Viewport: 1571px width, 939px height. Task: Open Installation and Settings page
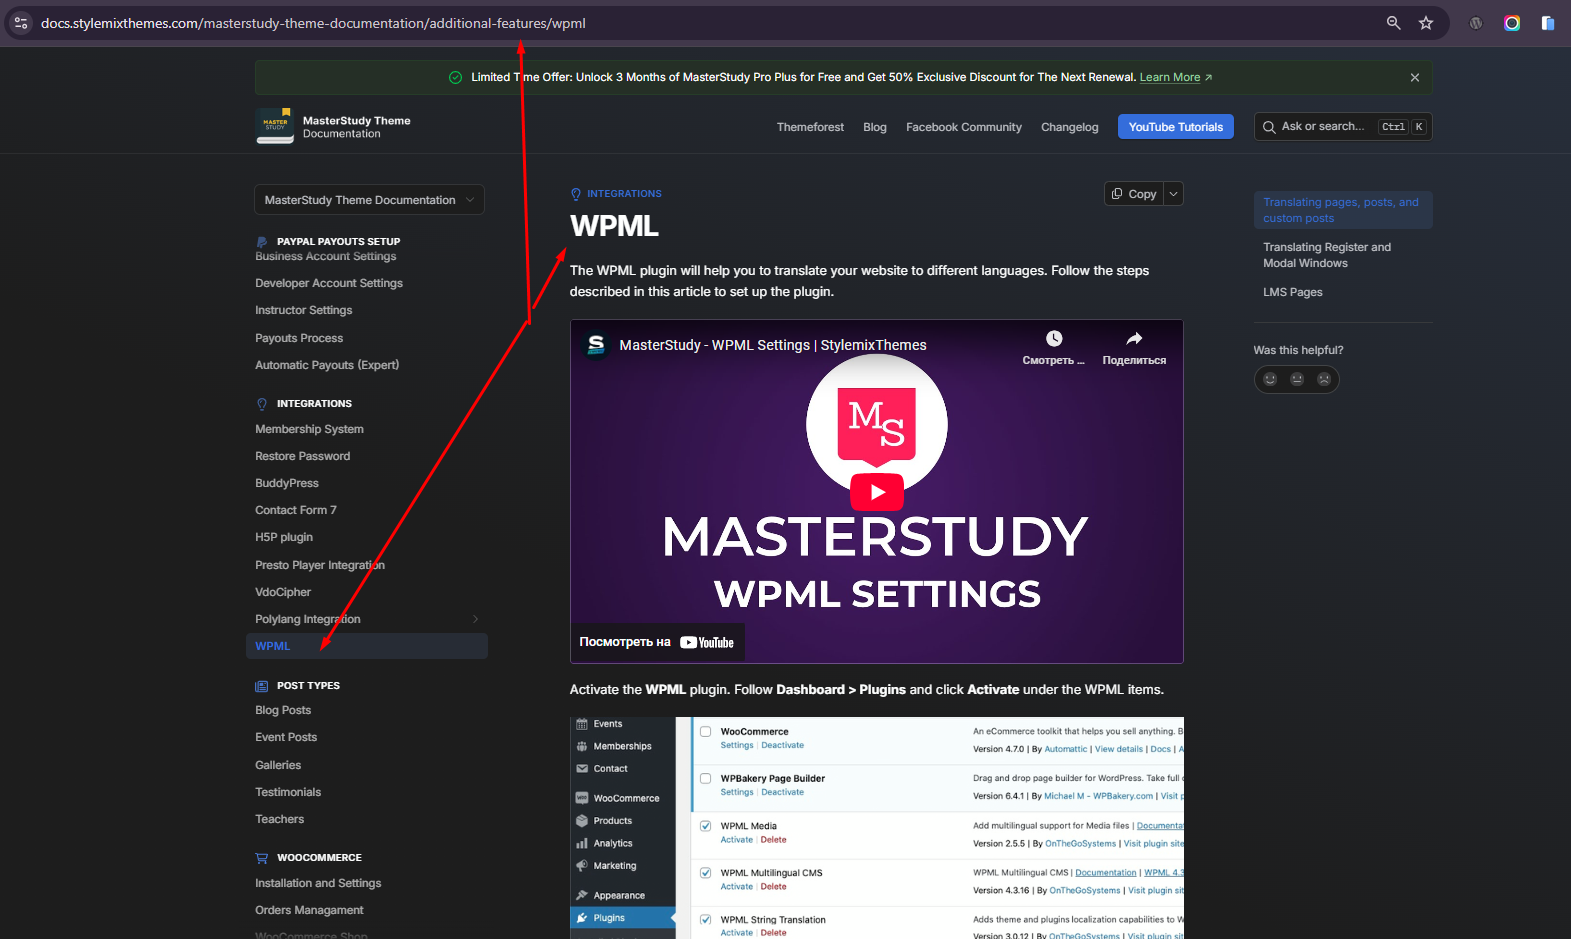[x=318, y=883]
